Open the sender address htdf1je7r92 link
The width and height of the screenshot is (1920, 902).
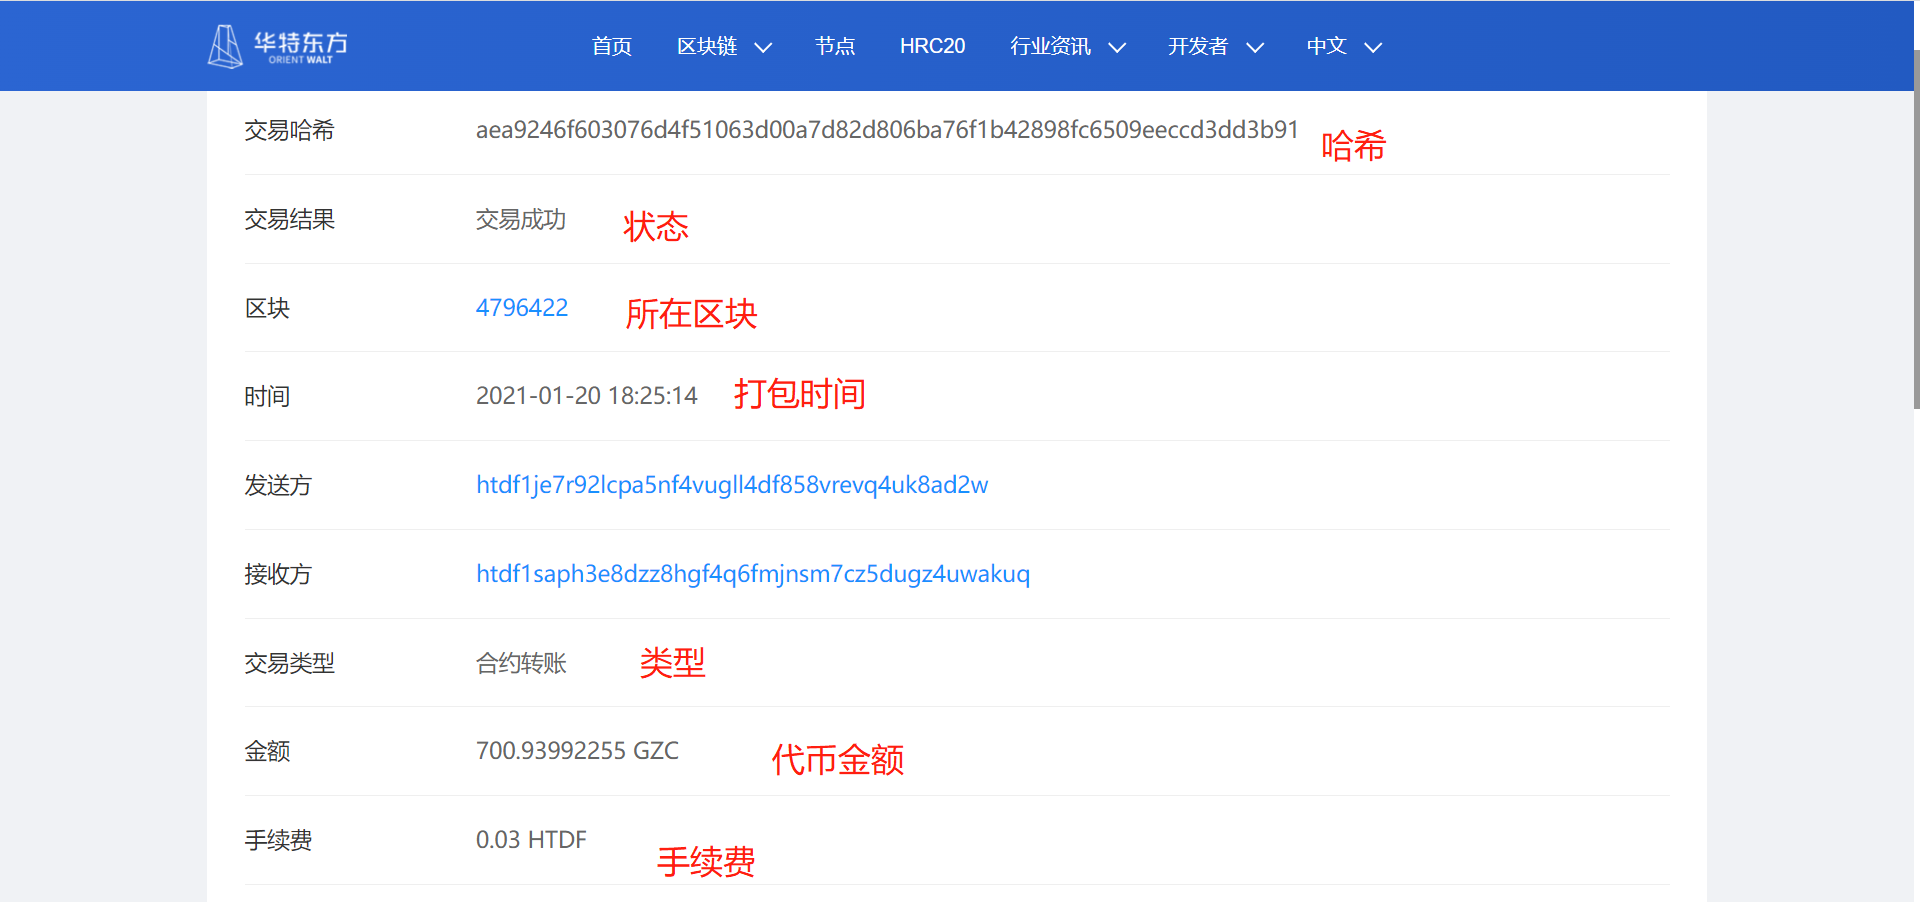tap(732, 485)
